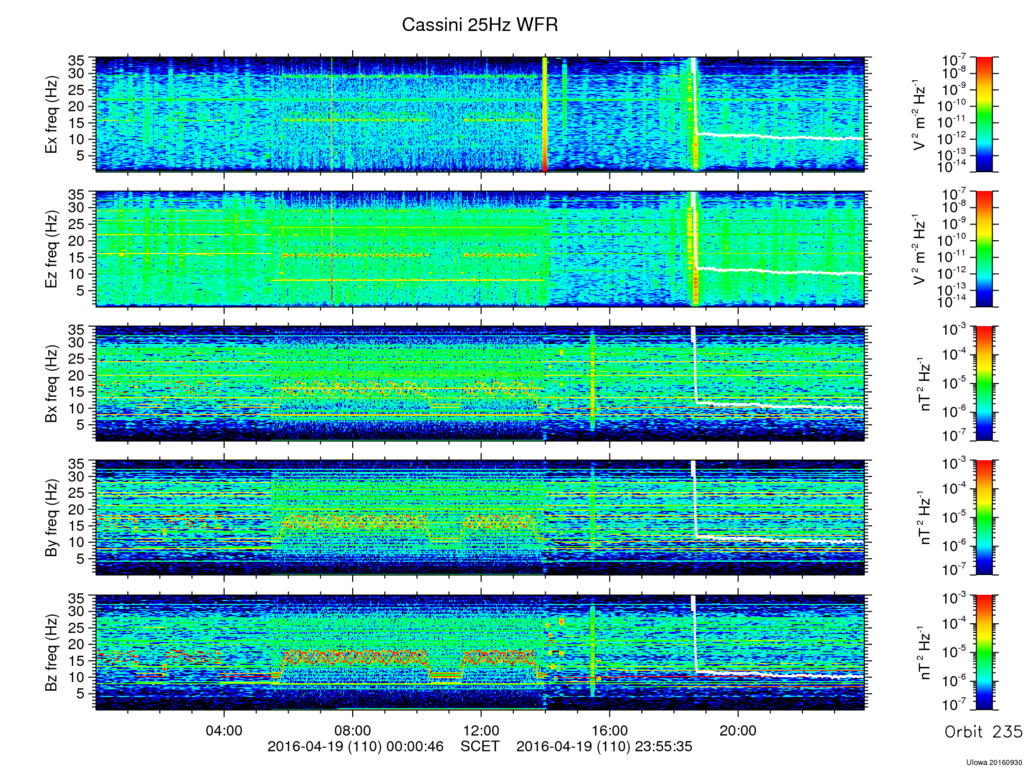Screen dimensions: 1024x767
Task: Select the Bz spectrogram panel
Action: 480,652
